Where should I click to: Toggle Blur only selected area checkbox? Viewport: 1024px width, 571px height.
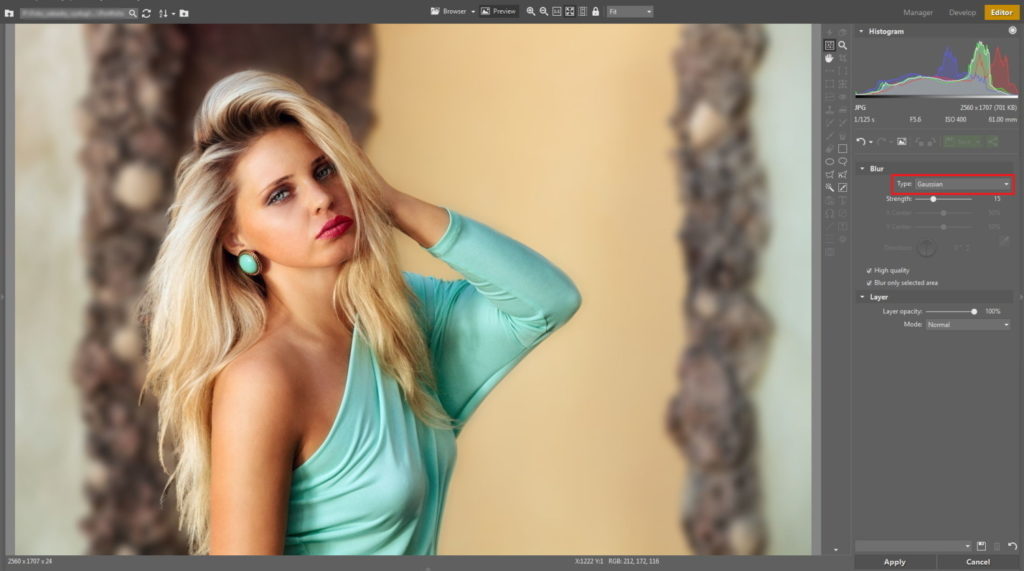(x=869, y=283)
